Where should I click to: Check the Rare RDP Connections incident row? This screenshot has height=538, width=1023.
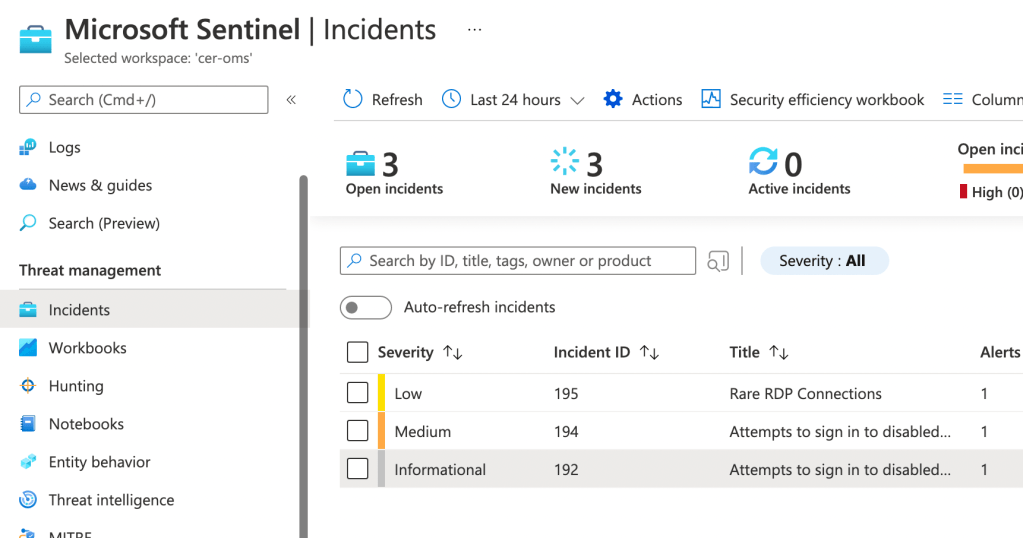pos(358,393)
